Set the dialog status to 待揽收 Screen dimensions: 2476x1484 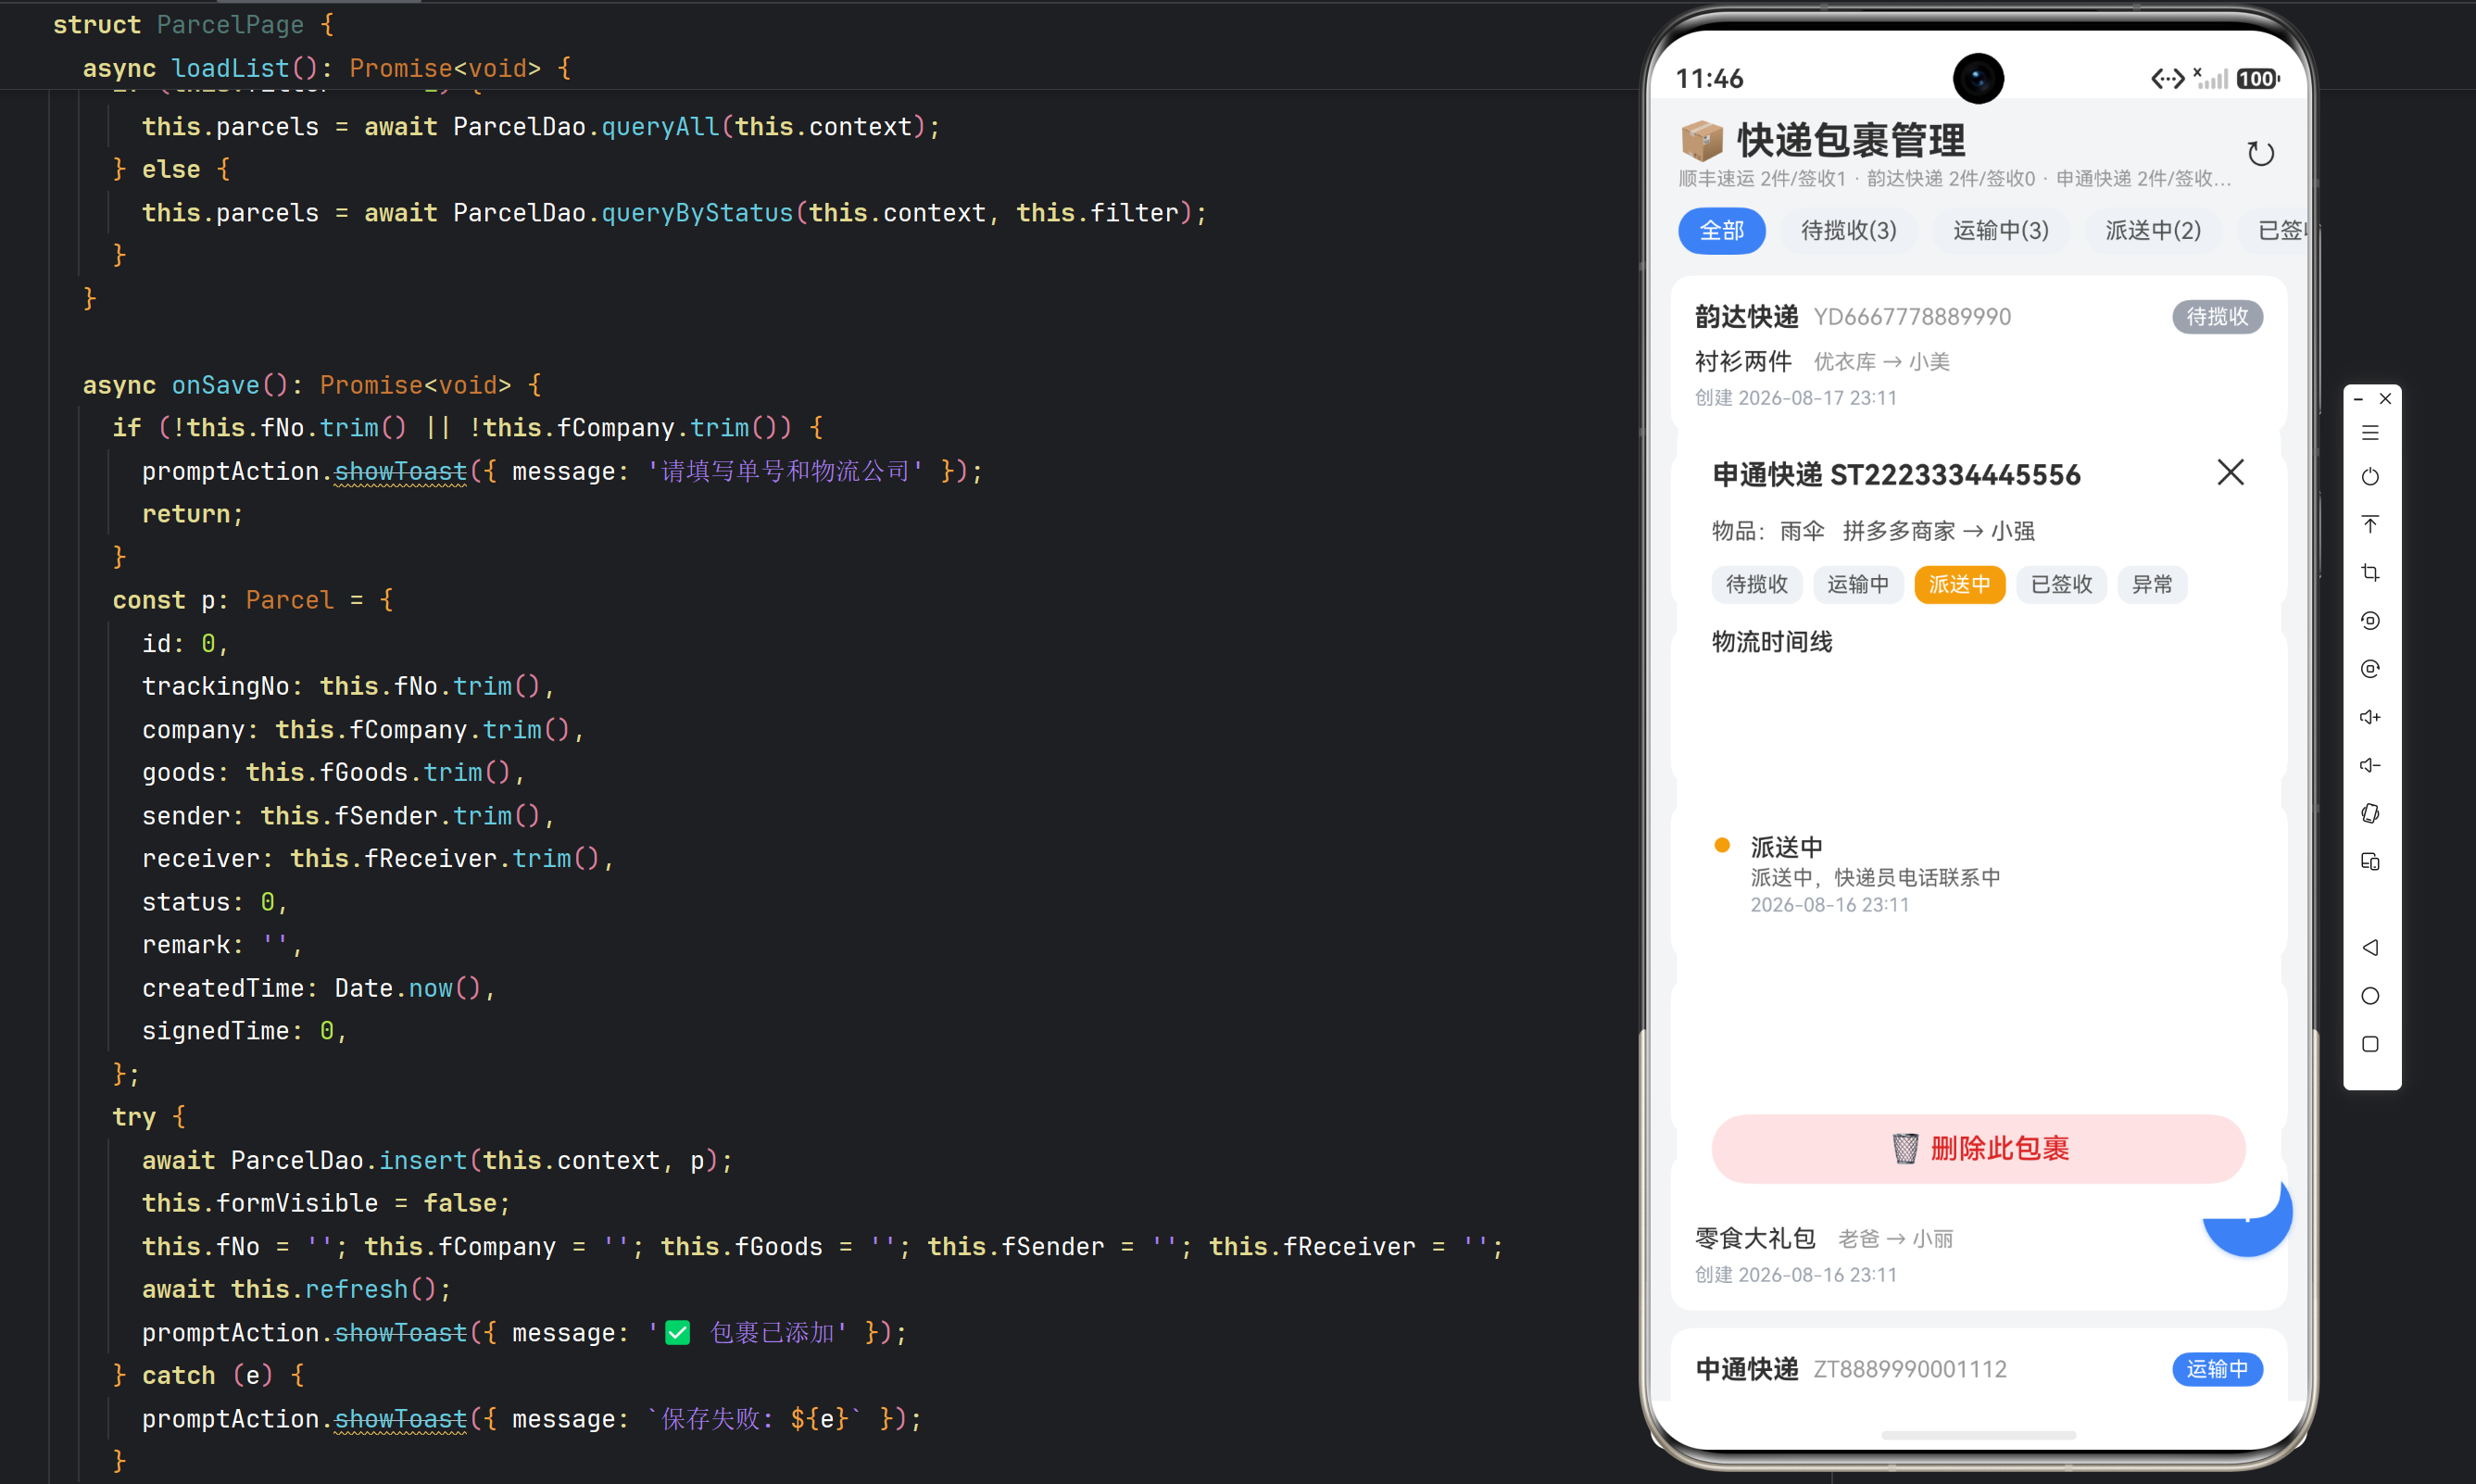click(1756, 584)
